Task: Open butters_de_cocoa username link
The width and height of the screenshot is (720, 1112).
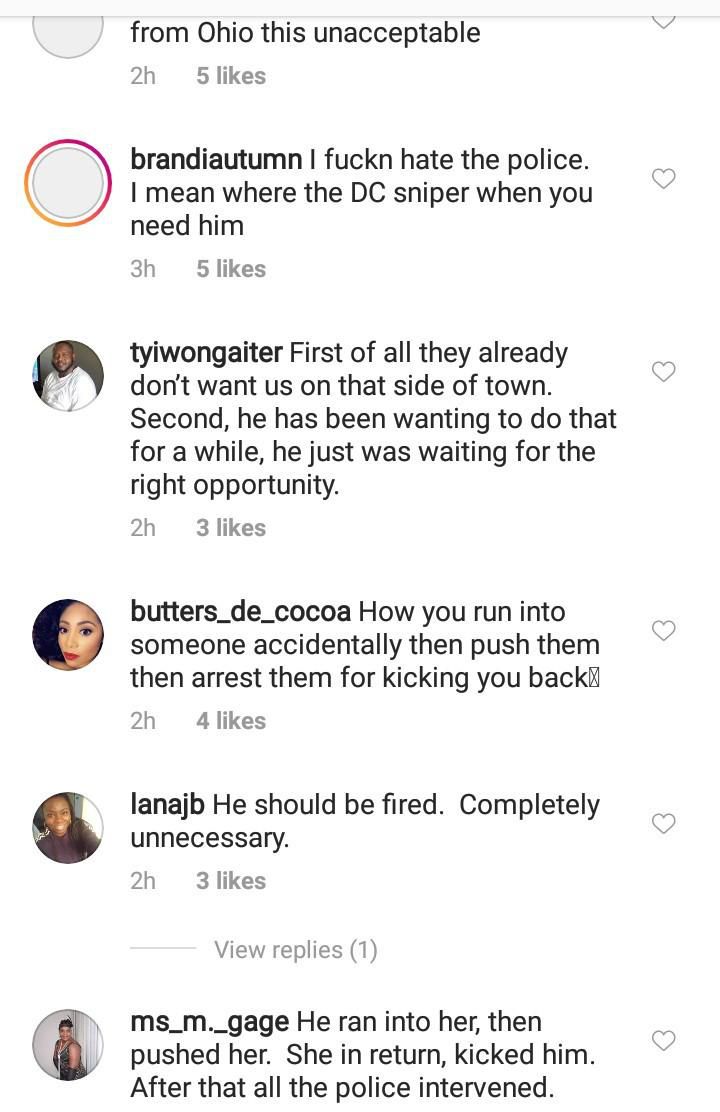Action: pos(240,612)
